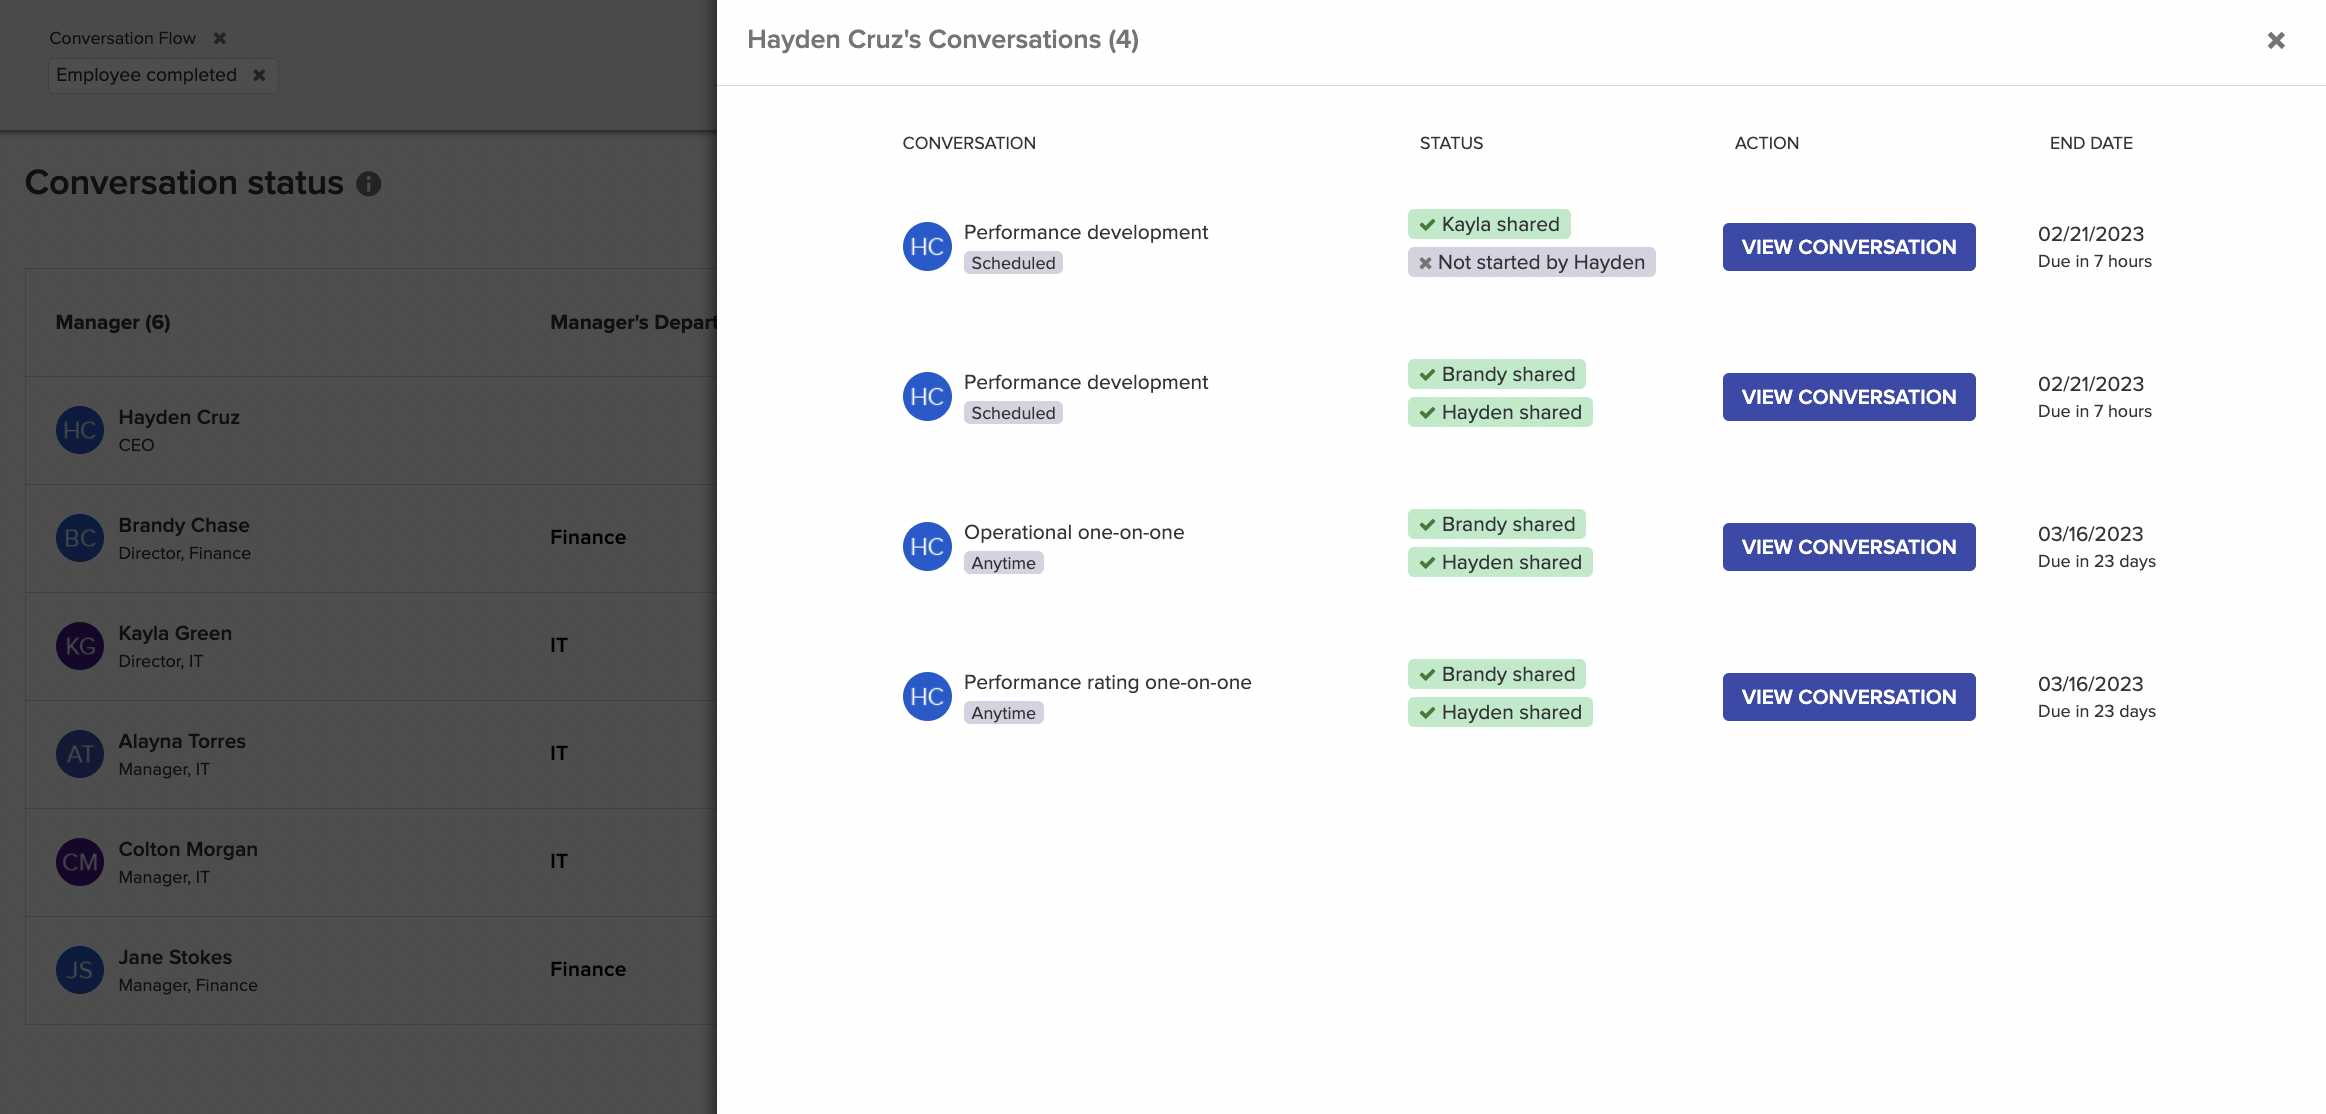This screenshot has width=2326, height=1114.
Task: Click the ACTION column header
Action: click(1766, 143)
